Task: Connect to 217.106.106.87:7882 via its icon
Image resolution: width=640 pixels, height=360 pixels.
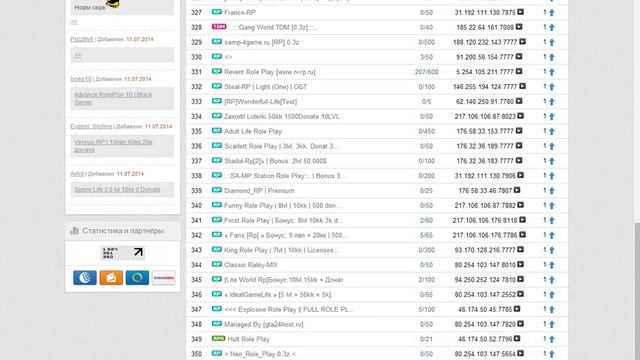Action: coord(520,205)
